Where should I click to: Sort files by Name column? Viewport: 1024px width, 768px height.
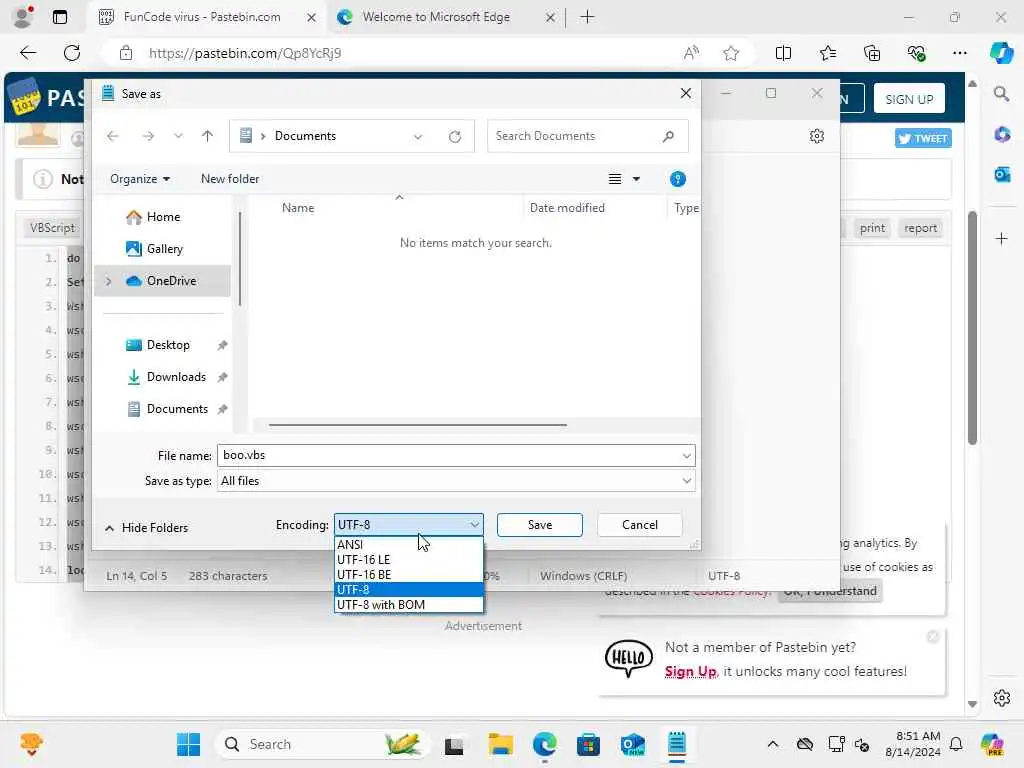[298, 208]
